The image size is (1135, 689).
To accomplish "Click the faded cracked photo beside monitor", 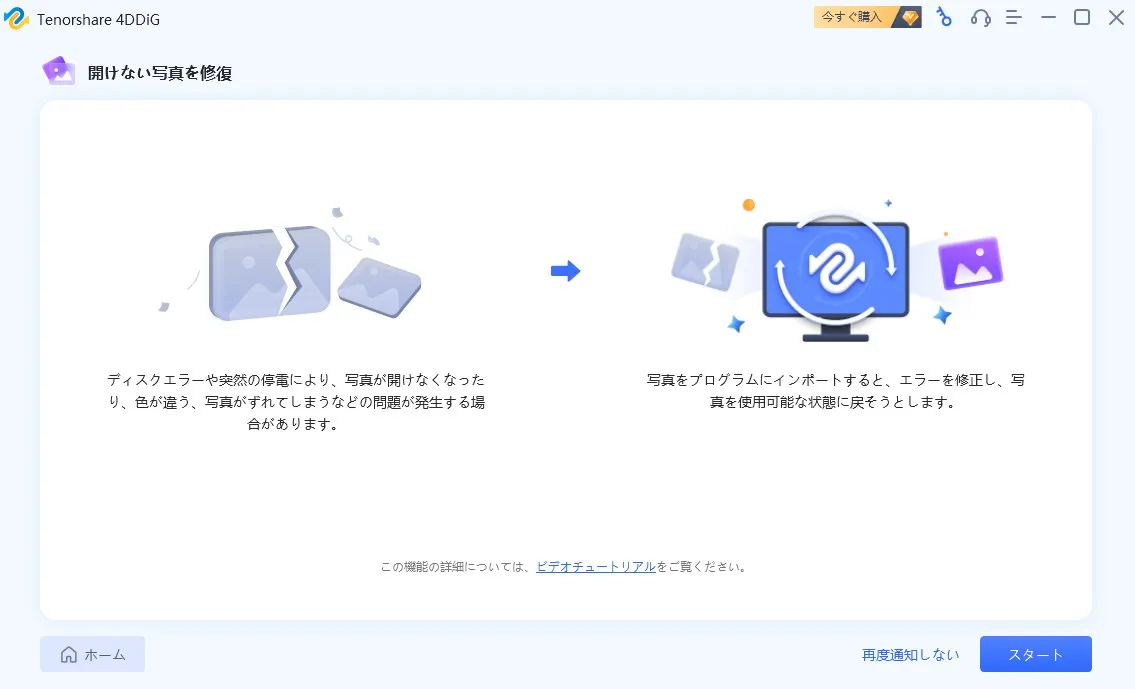I will click(x=706, y=262).
